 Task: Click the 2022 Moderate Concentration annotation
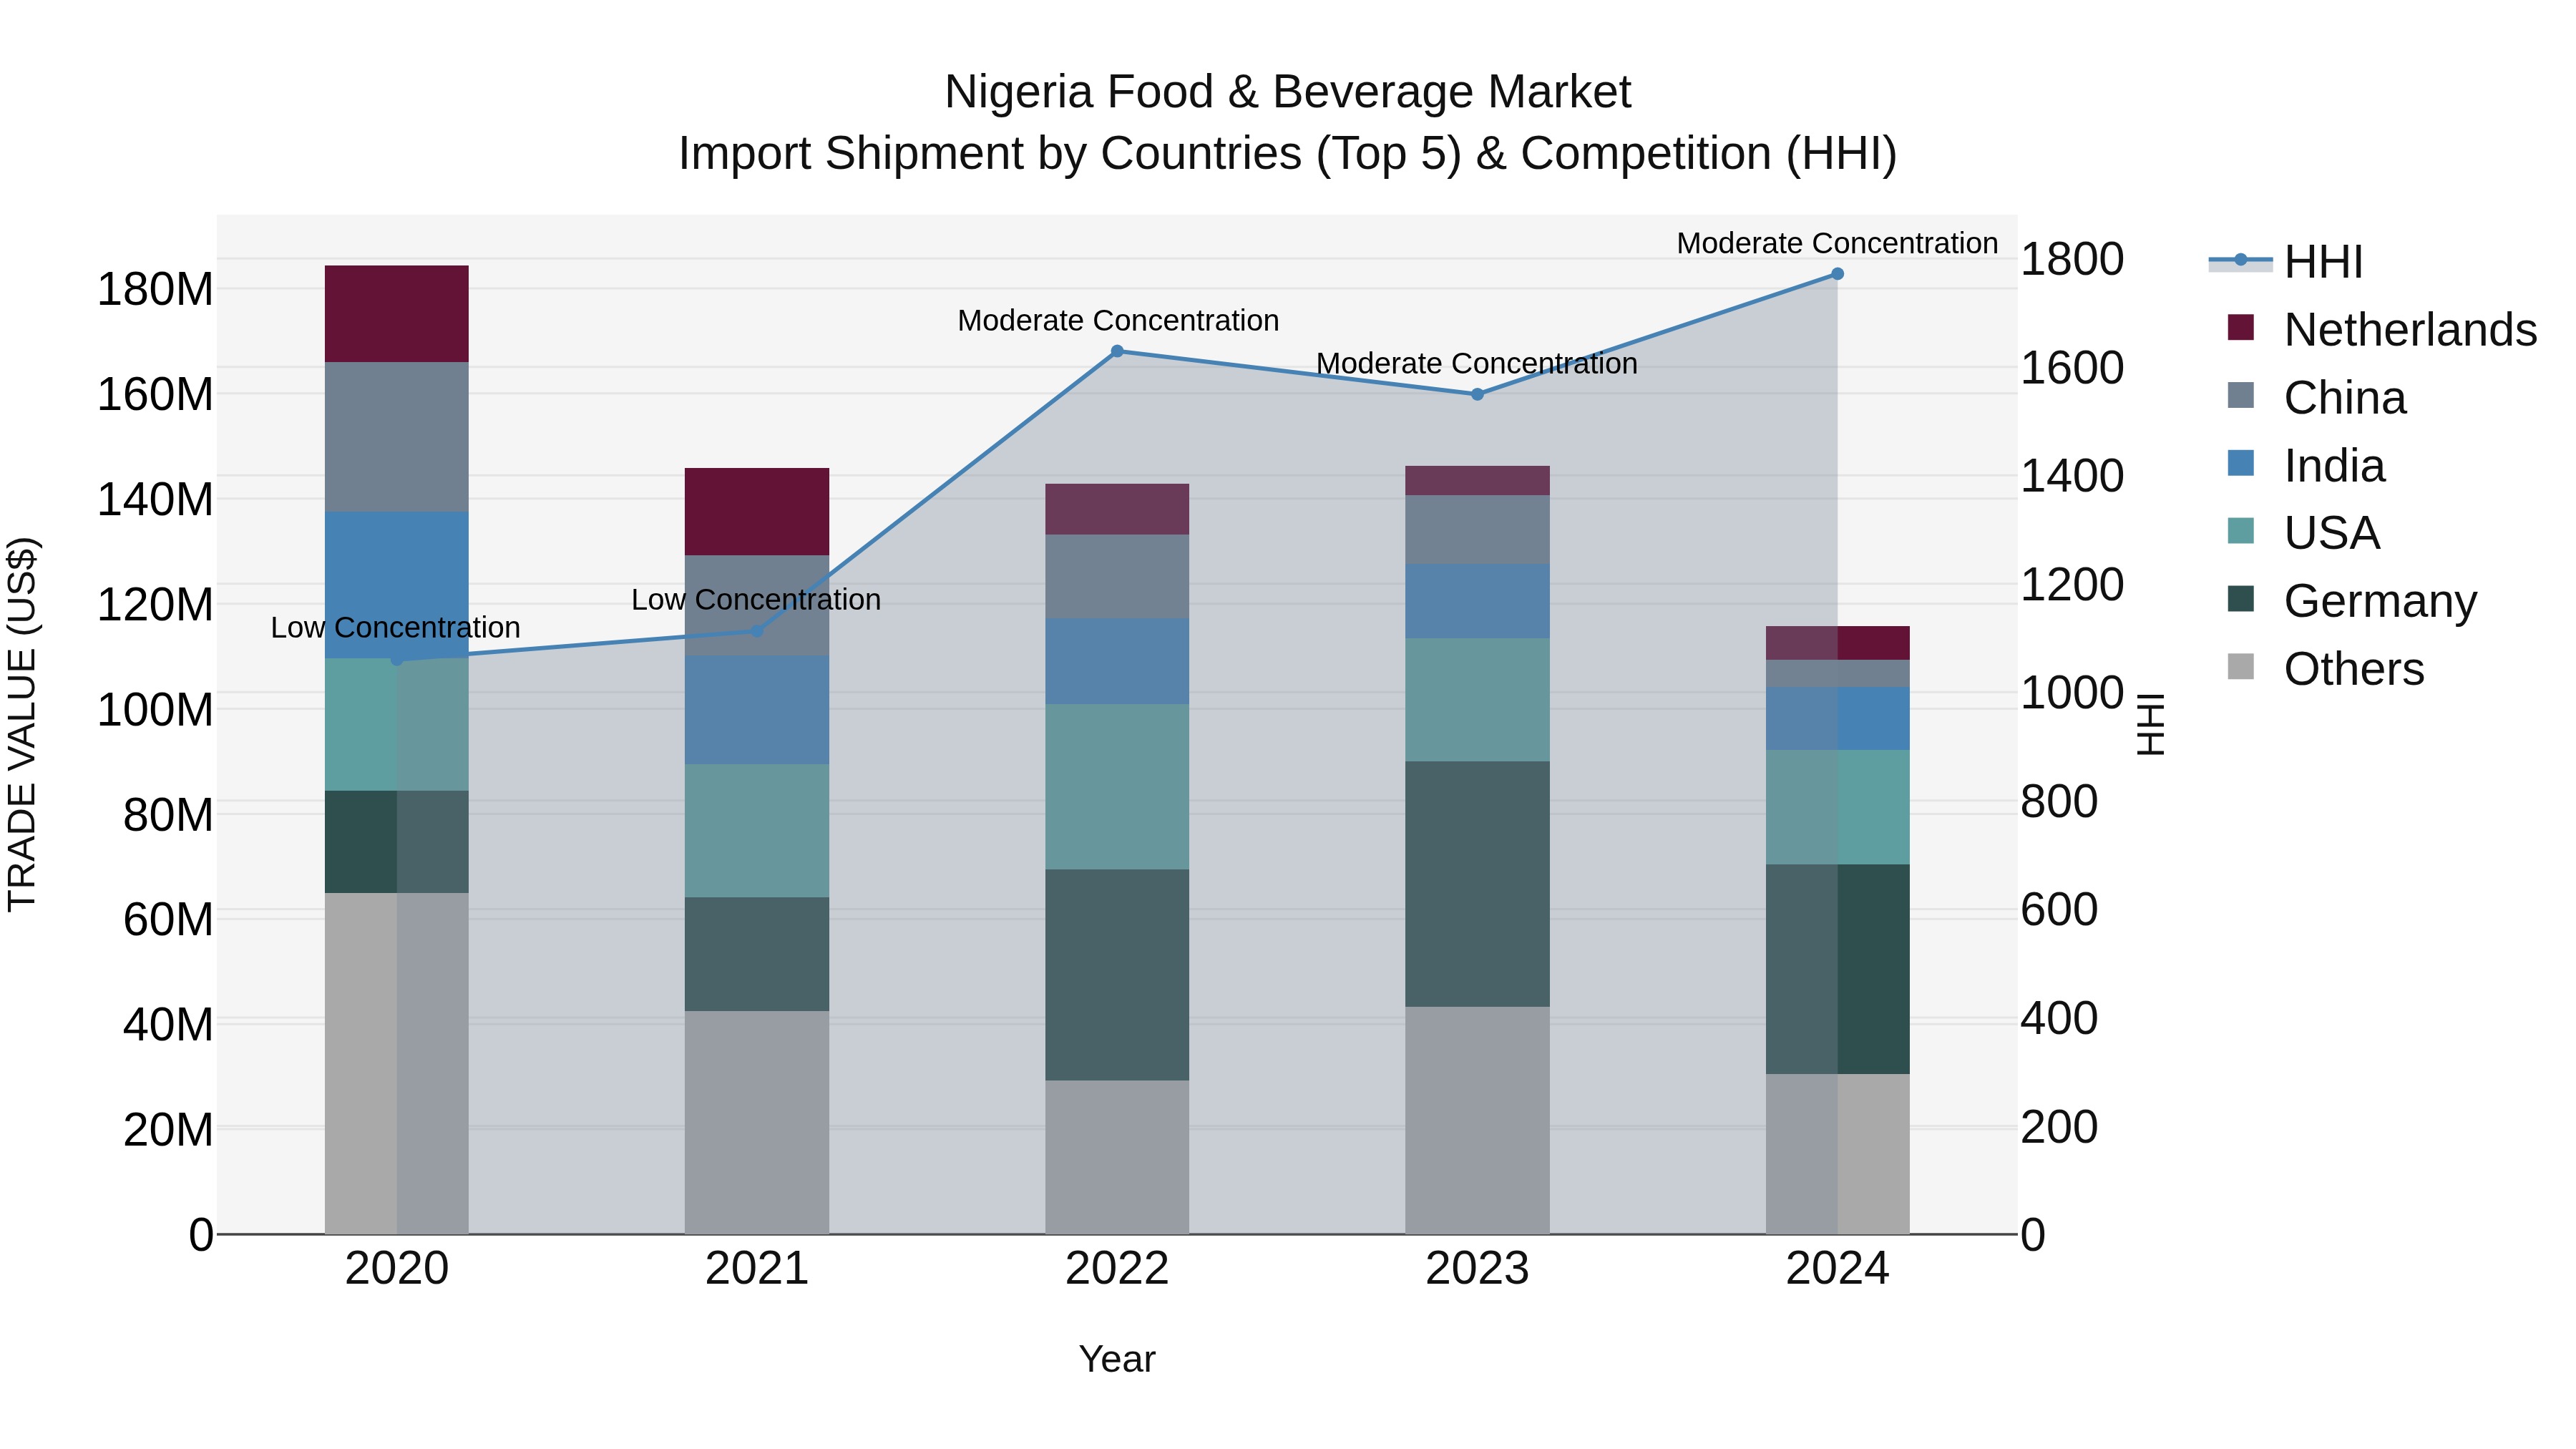(x=1118, y=321)
